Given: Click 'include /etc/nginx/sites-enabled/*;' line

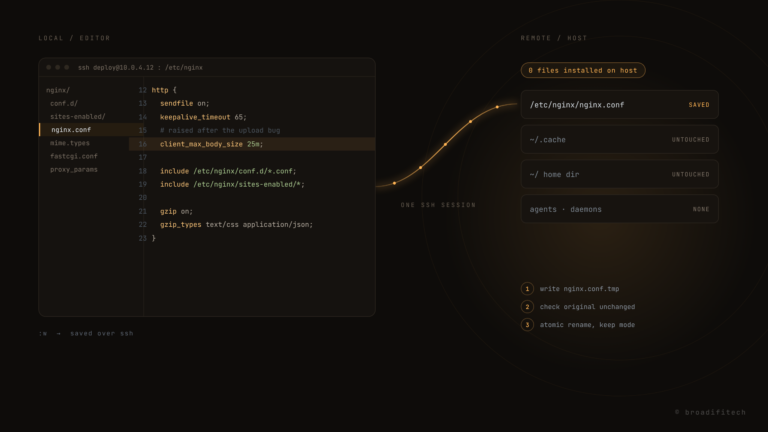Looking at the screenshot, I should 232,184.
